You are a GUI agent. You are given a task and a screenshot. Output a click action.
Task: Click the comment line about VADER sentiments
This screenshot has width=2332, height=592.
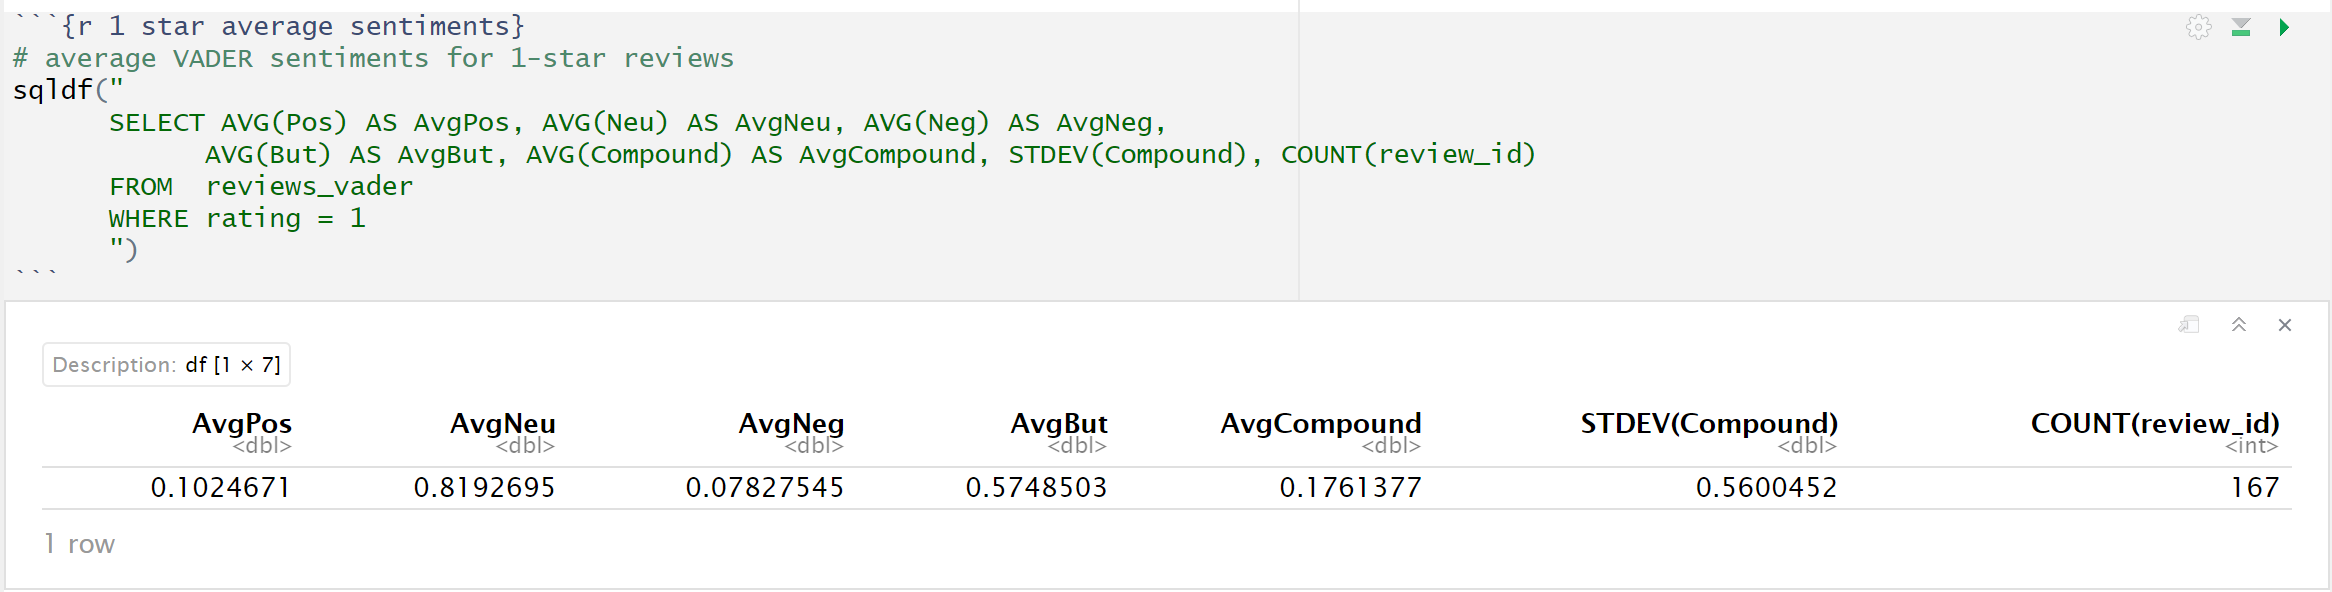click(373, 58)
